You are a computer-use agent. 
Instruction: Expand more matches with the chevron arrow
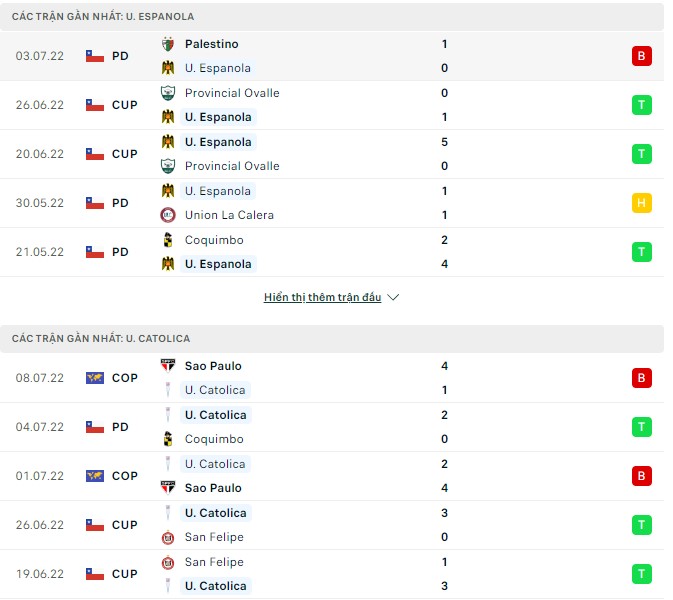(393, 298)
